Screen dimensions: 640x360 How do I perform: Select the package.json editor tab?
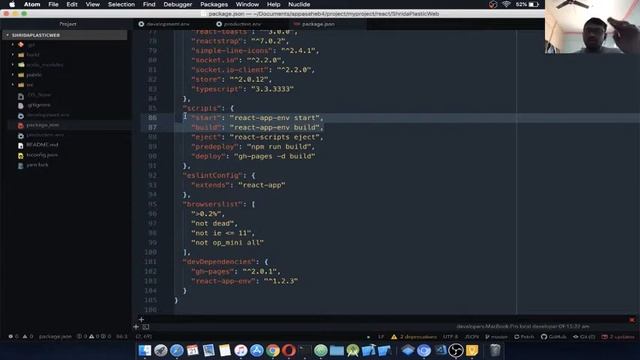pyautogui.click(x=318, y=24)
